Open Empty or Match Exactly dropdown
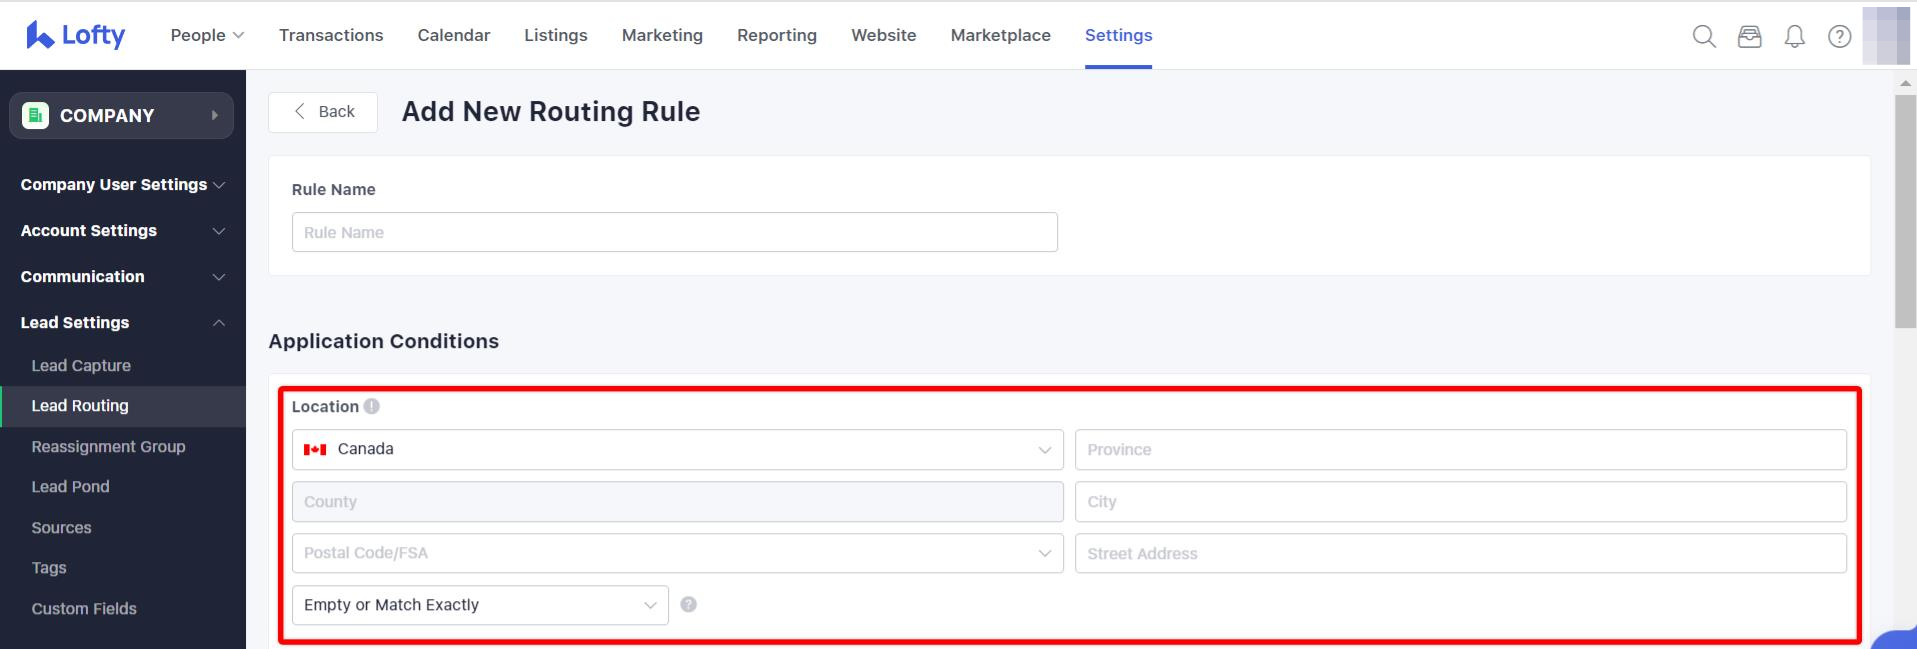 (480, 605)
